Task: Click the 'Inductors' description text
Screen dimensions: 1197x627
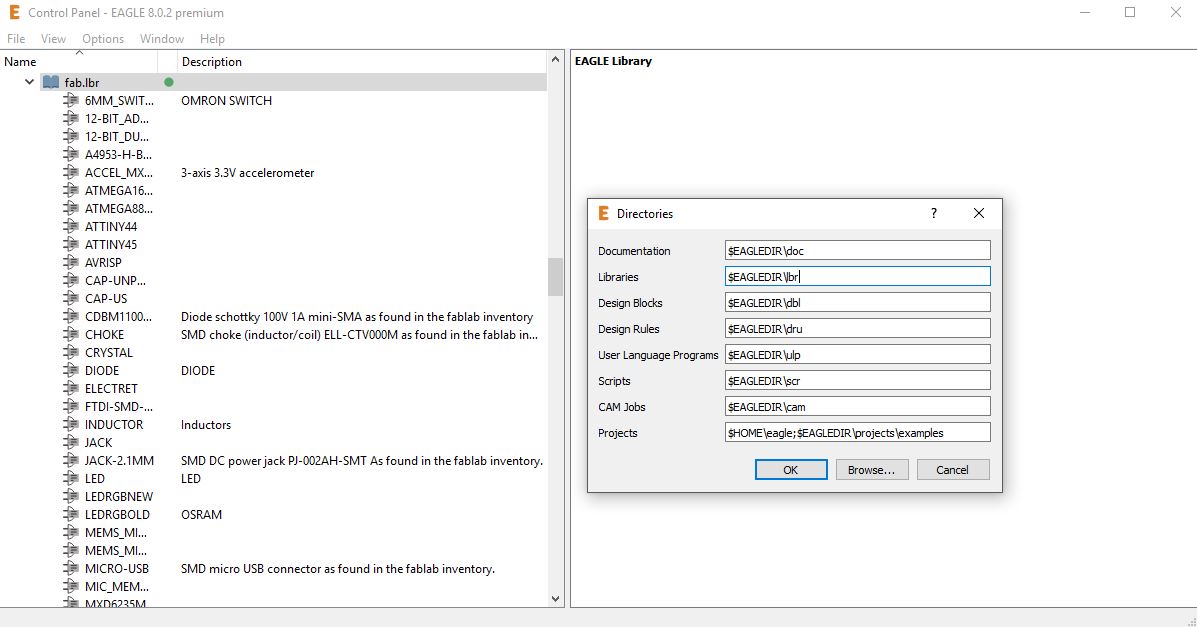Action: (206, 425)
